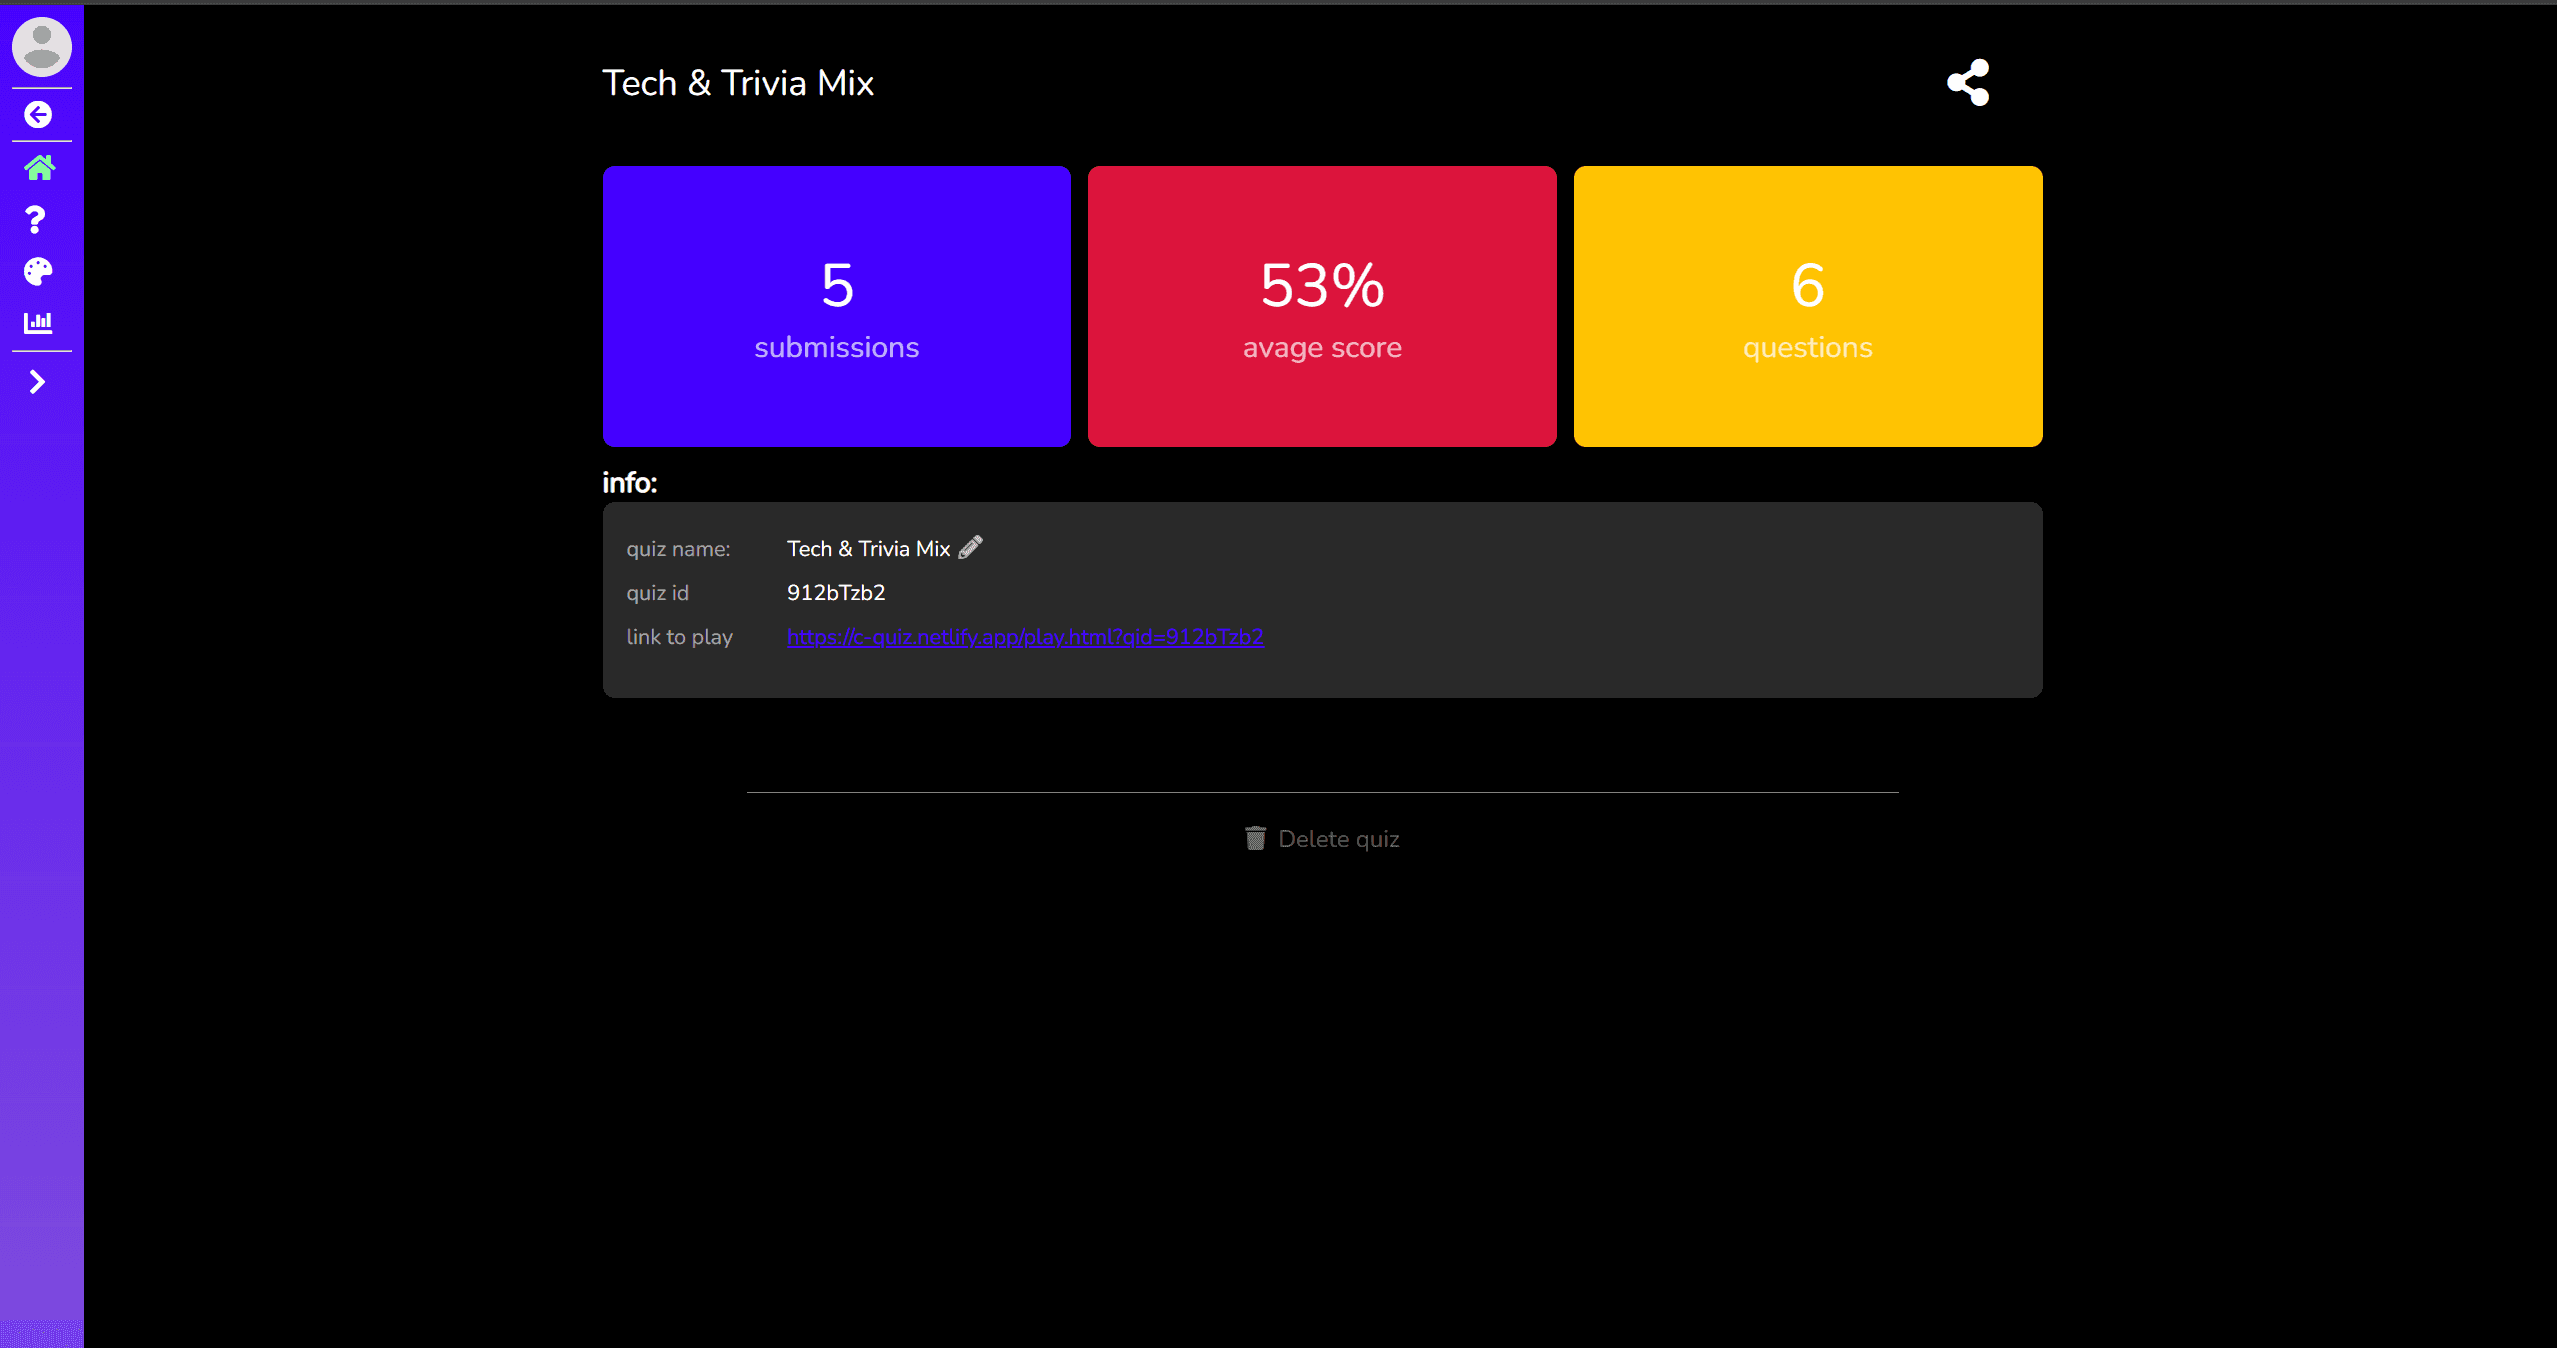Image resolution: width=2557 pixels, height=1348 pixels.
Task: Click the 'link to play' label
Action: [x=679, y=637]
